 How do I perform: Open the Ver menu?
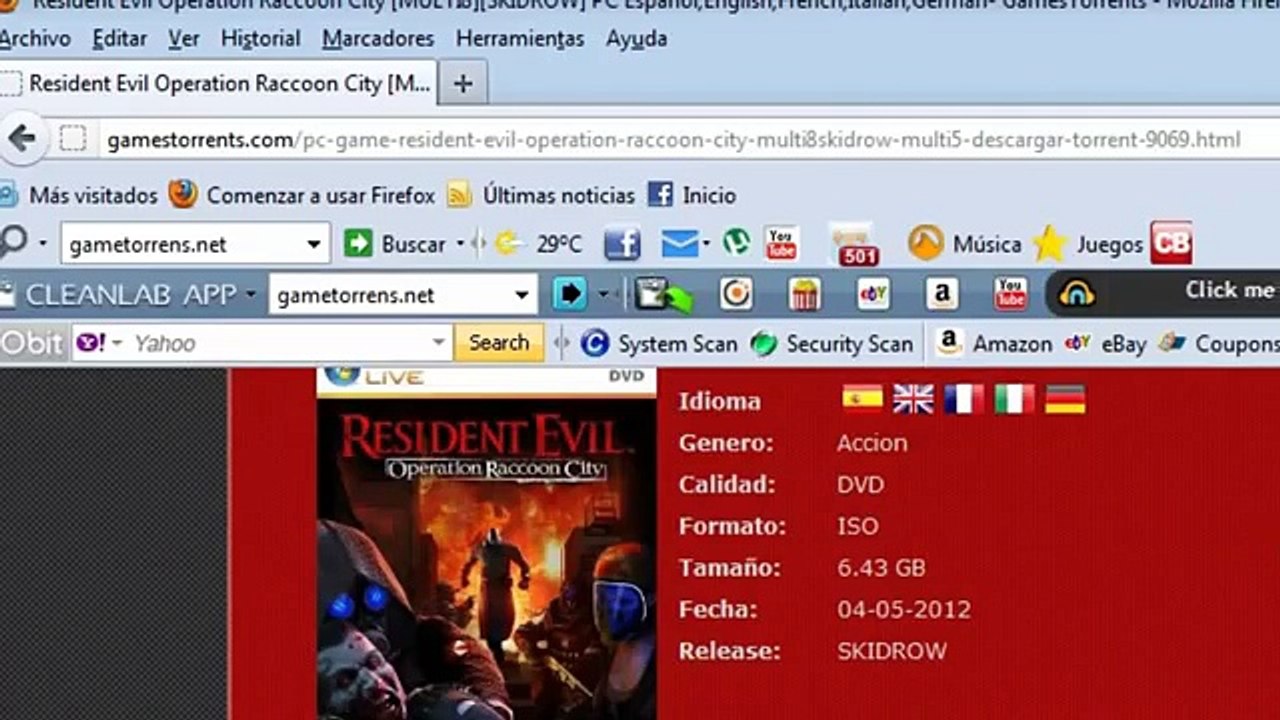pos(184,39)
